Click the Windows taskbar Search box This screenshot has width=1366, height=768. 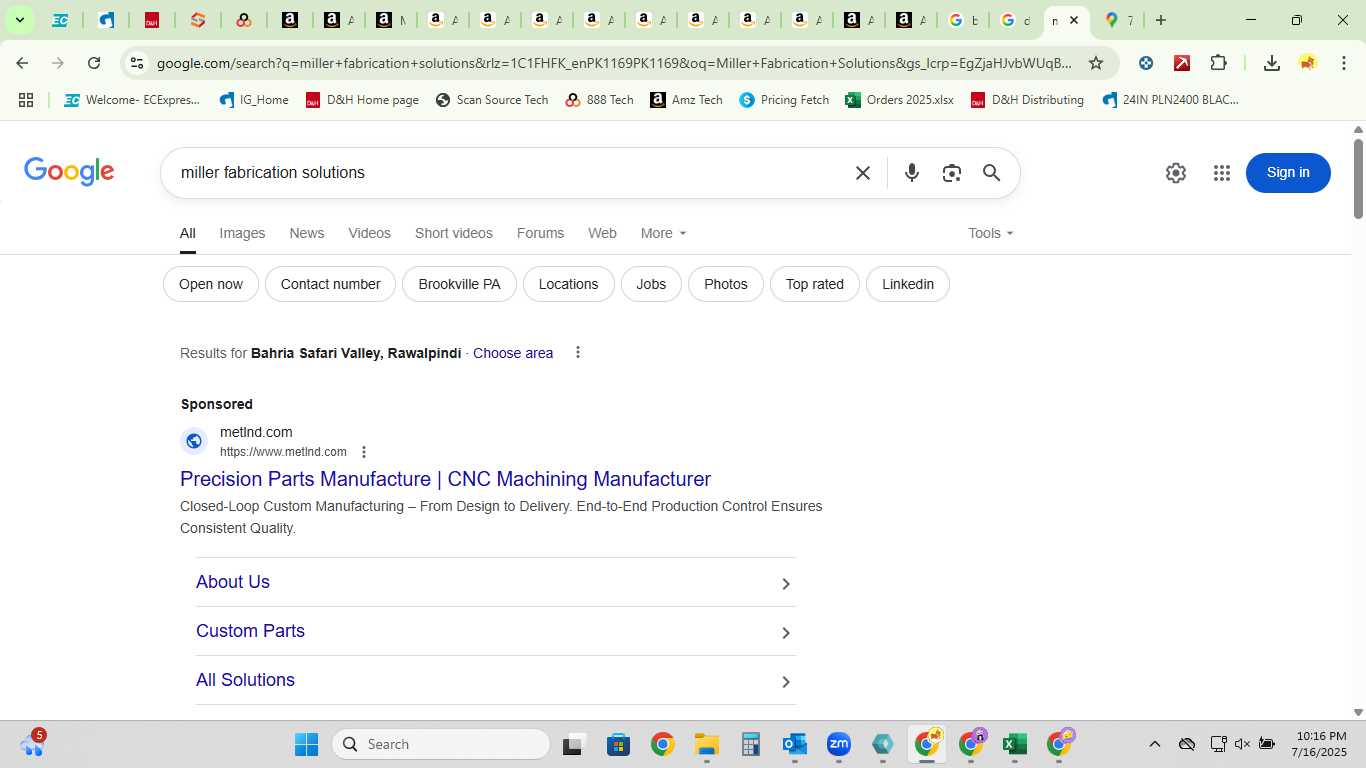point(441,744)
